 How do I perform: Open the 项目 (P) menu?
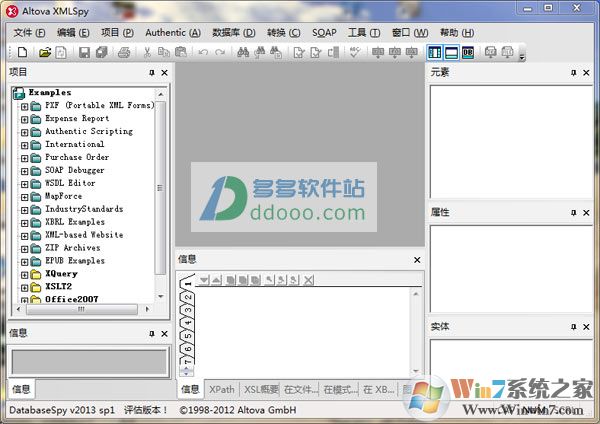click(x=117, y=33)
